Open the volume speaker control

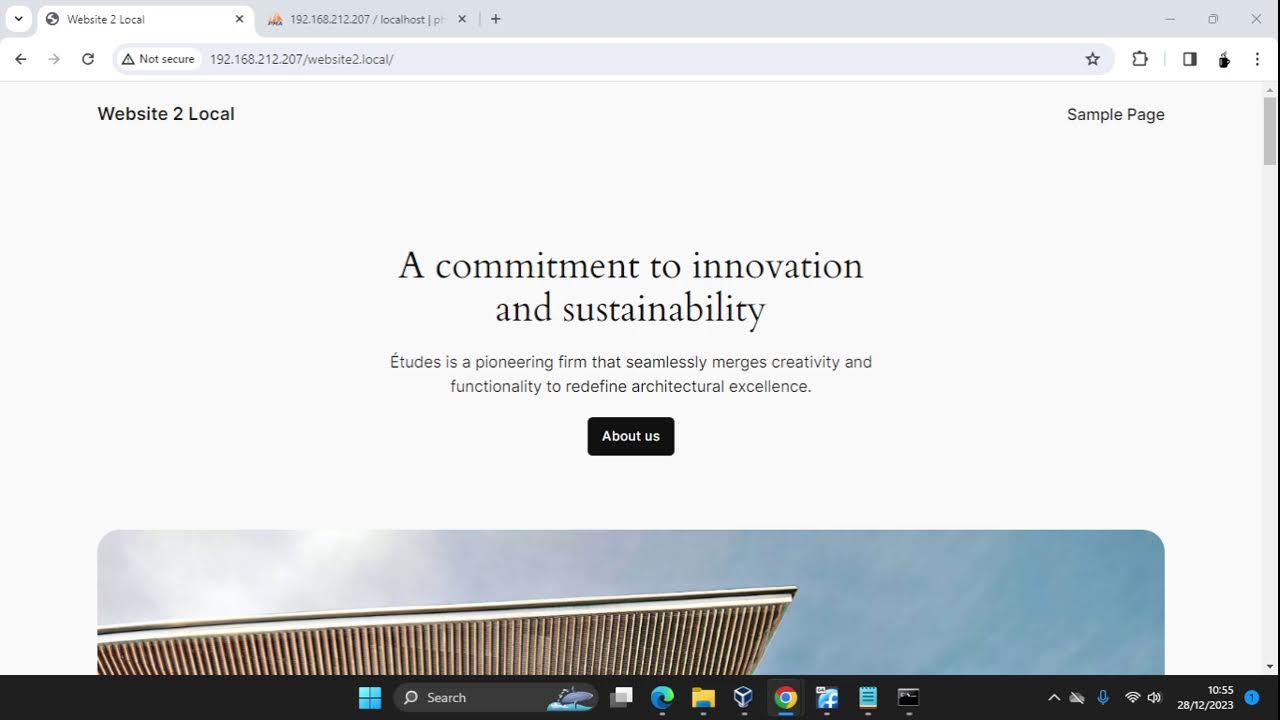1155,697
